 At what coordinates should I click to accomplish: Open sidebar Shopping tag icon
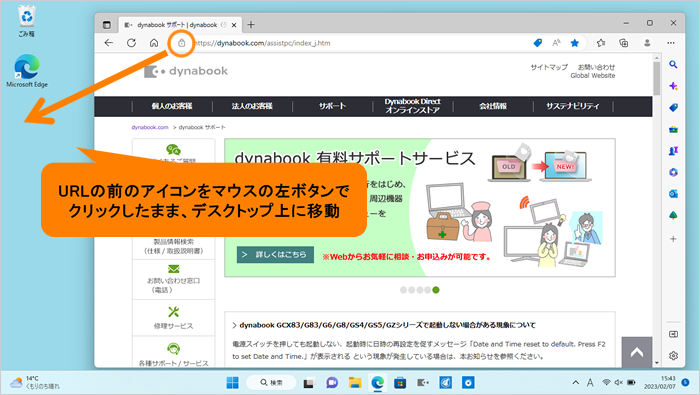tap(673, 108)
